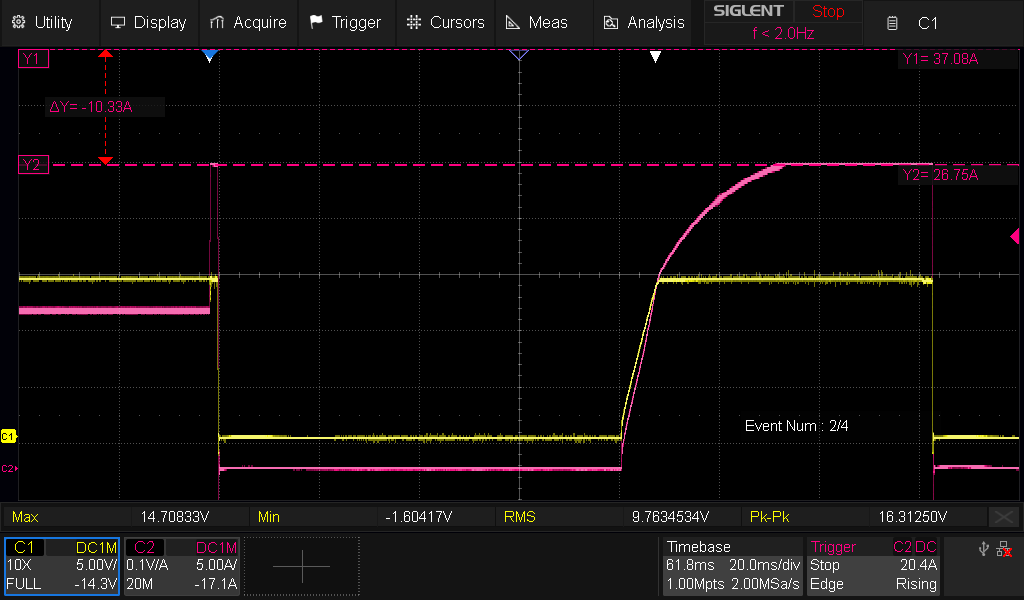Image resolution: width=1024 pixels, height=600 pixels.
Task: Click the 20.4A trigger level value
Action: tap(918, 565)
